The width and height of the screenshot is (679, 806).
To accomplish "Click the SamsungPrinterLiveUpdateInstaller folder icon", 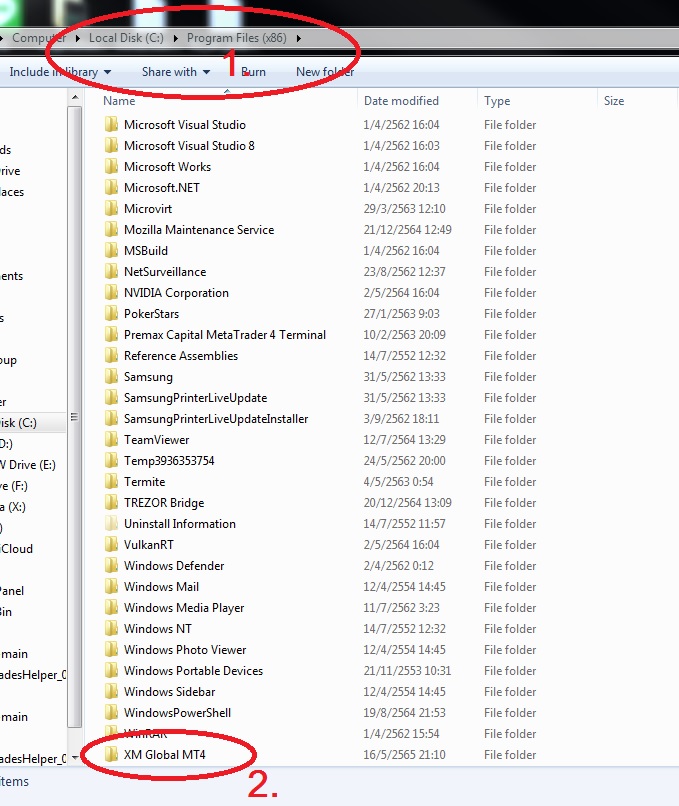I will tap(111, 419).
